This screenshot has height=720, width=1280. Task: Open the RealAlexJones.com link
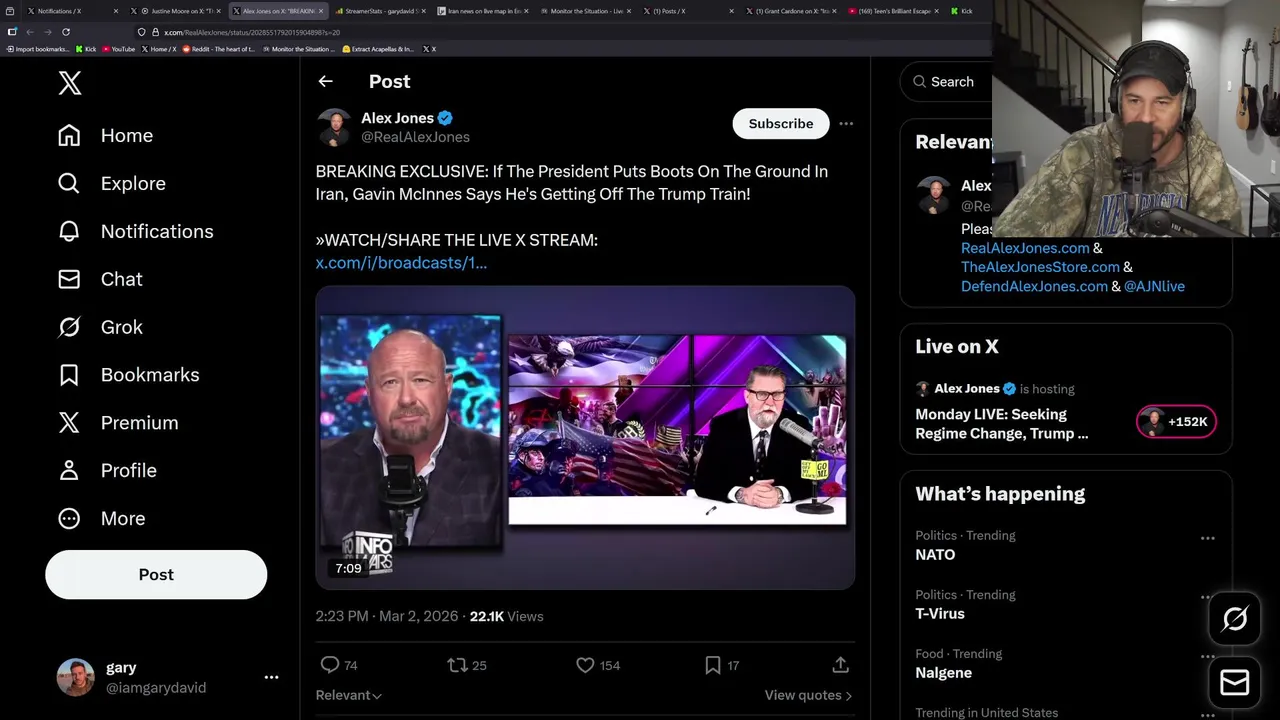1025,248
